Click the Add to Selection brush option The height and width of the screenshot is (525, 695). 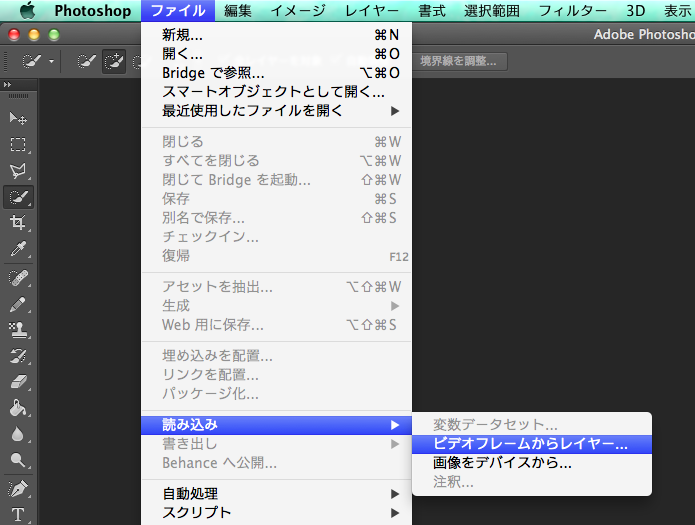coord(114,61)
